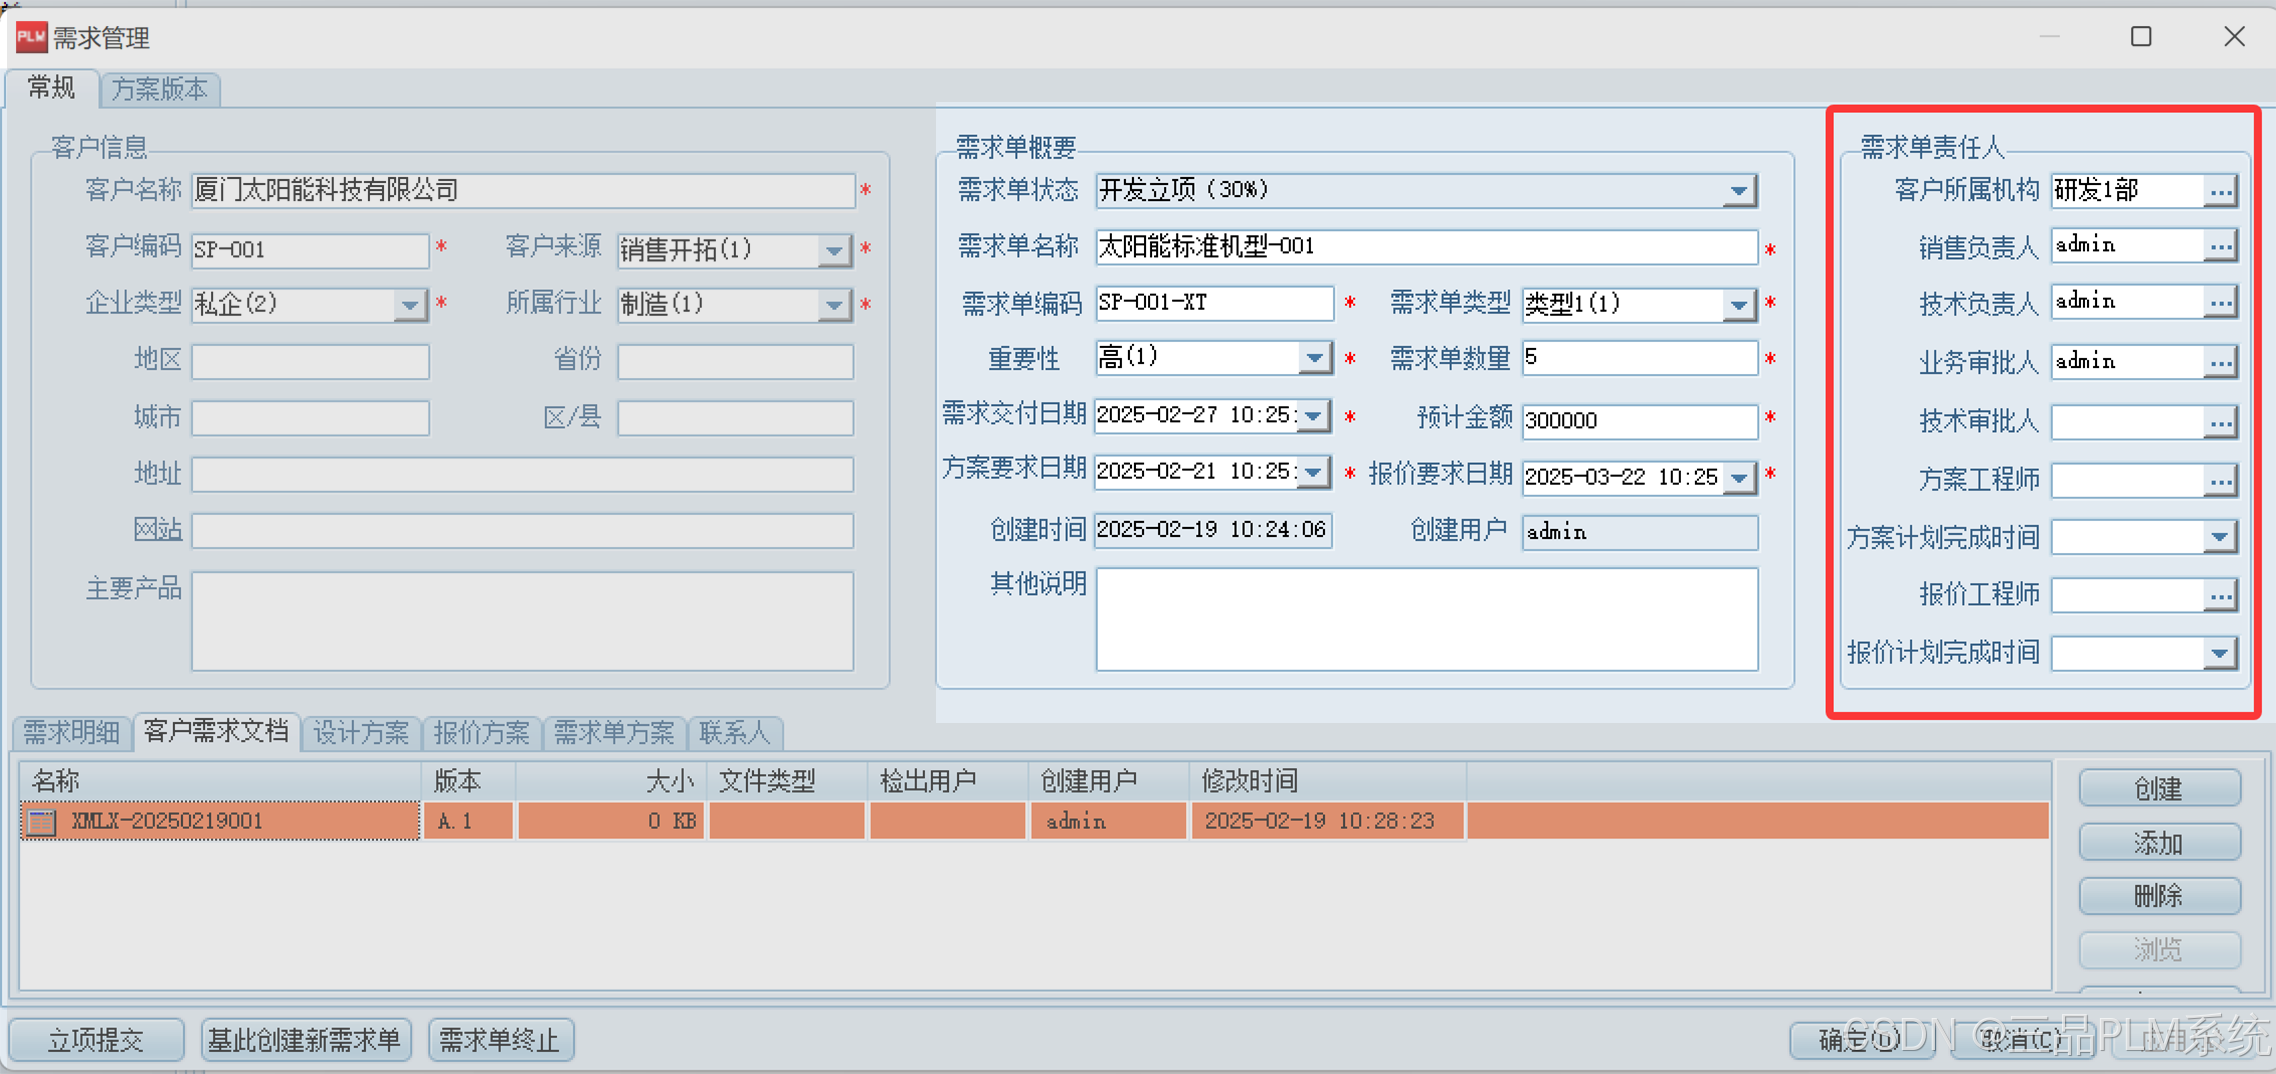This screenshot has width=2276, height=1074.
Task: Focus 预计金额 input field
Action: tap(1640, 421)
